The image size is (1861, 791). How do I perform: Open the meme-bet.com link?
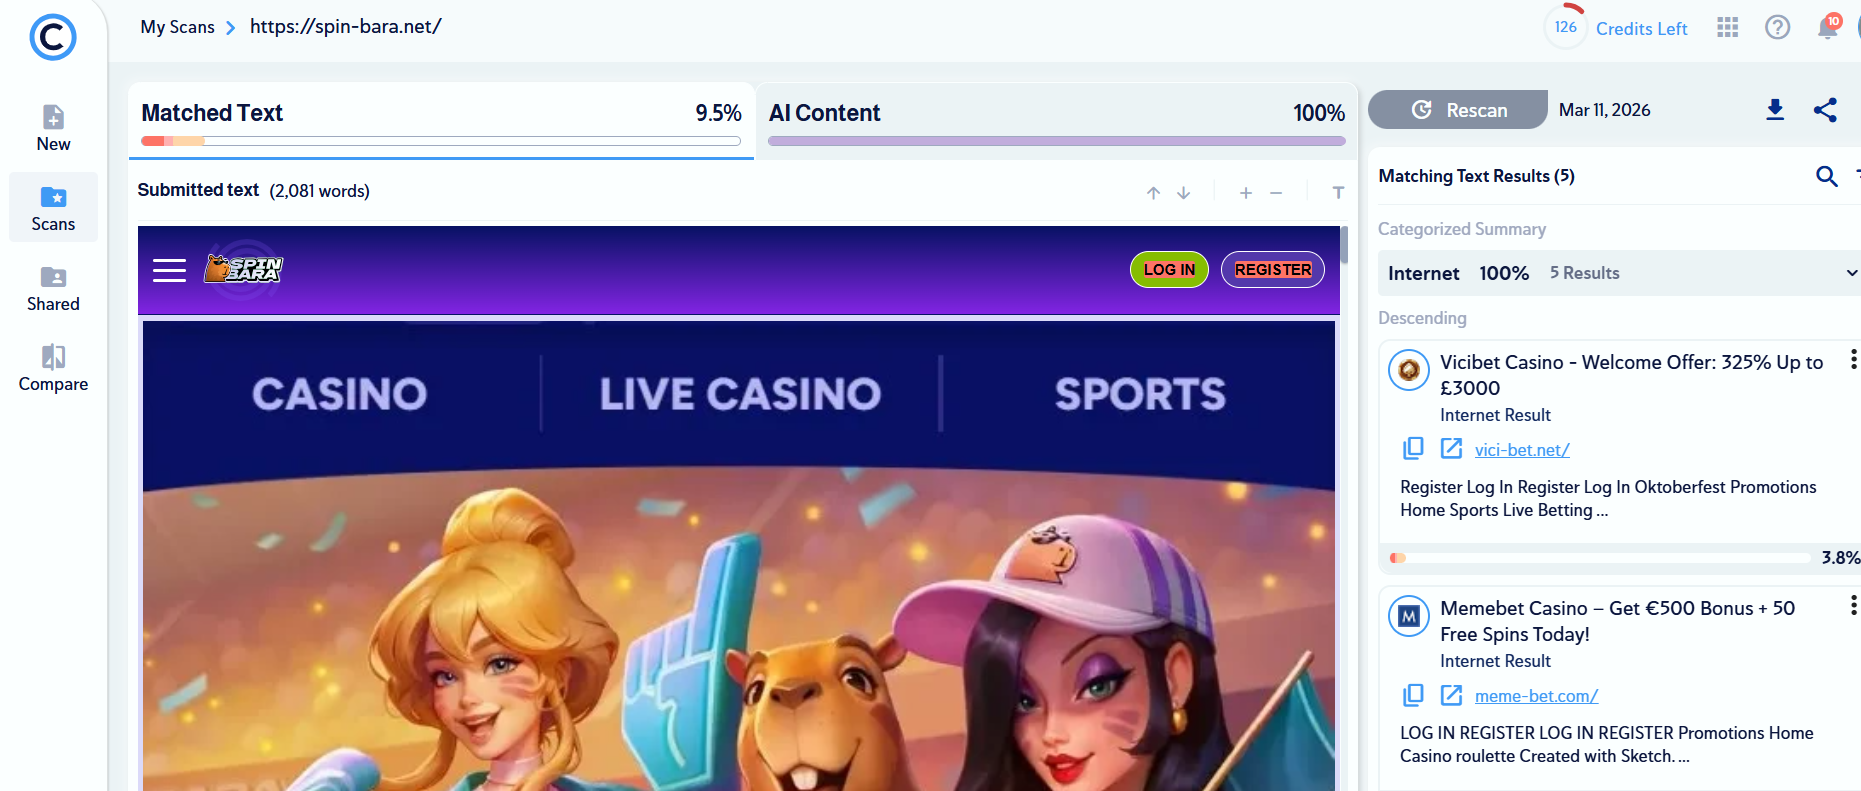tap(1536, 696)
